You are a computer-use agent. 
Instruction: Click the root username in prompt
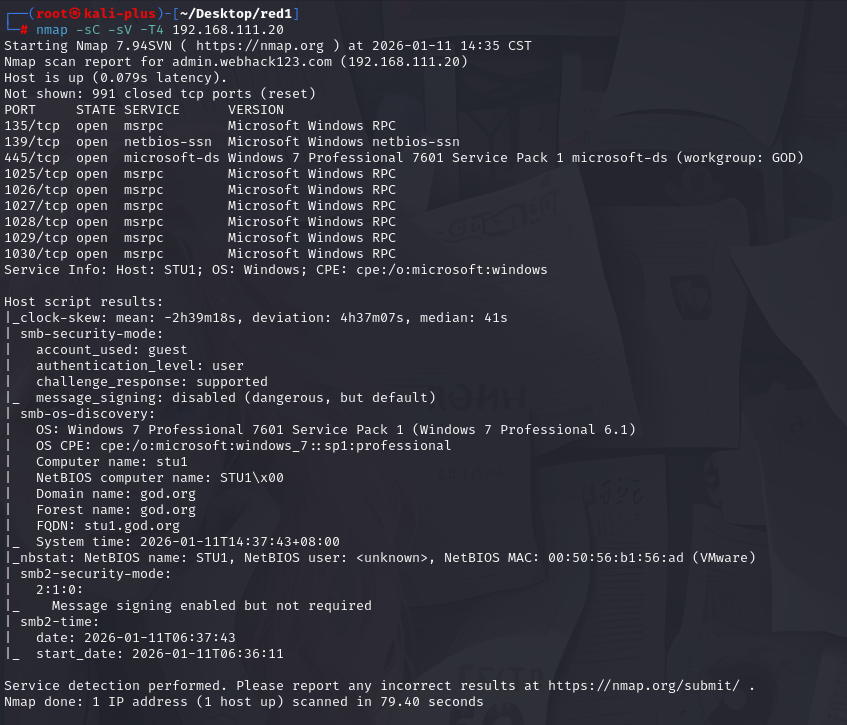[52, 14]
